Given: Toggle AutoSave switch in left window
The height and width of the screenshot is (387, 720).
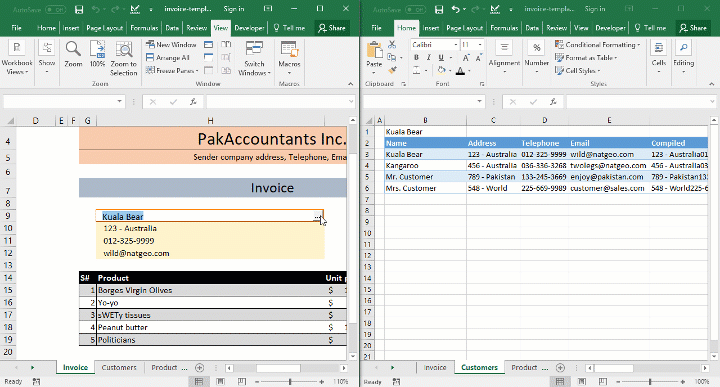Looking at the screenshot, I should 55,9.
